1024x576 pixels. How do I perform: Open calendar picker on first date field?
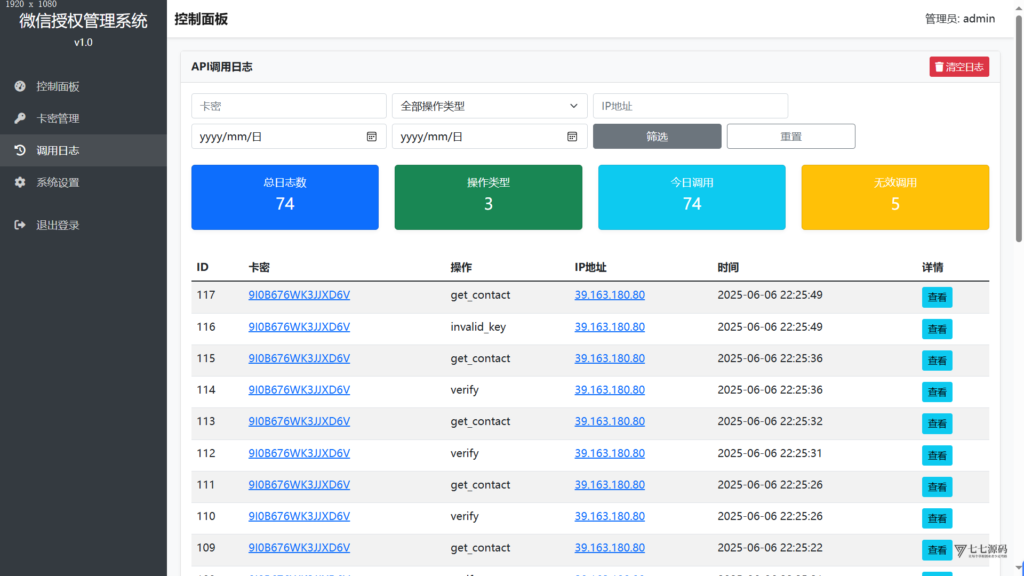[372, 136]
